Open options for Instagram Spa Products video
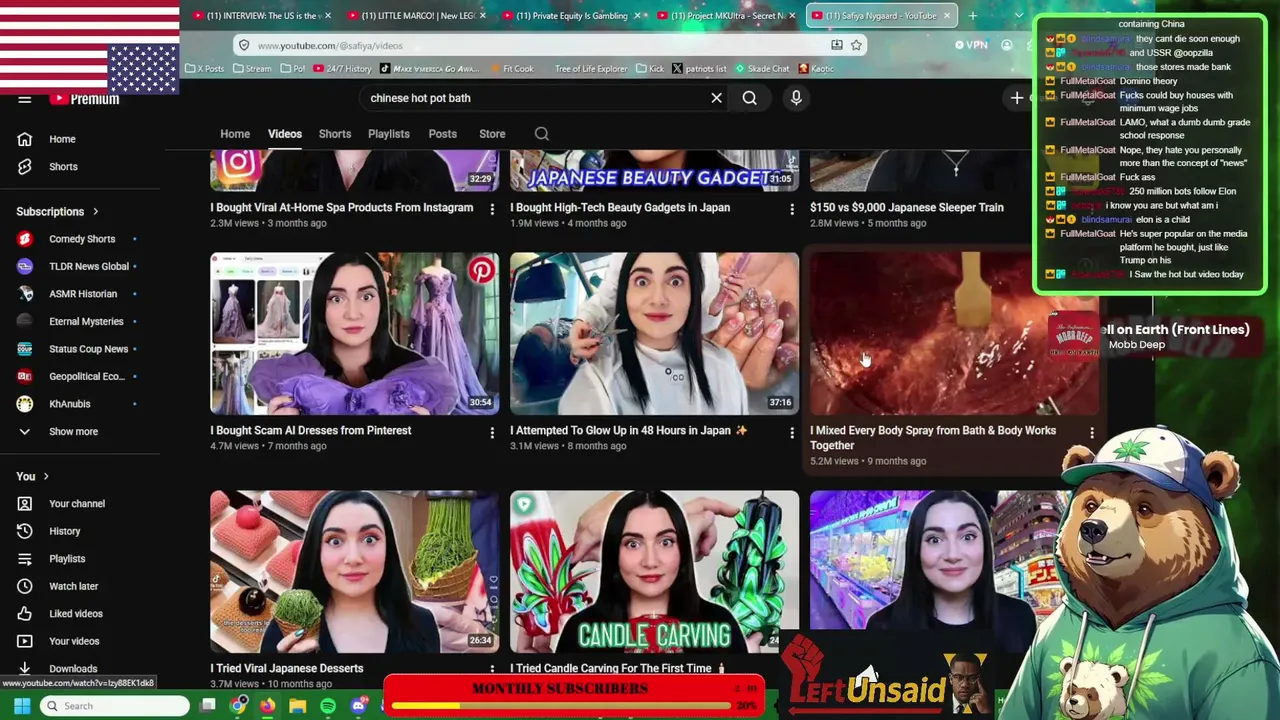The image size is (1280, 720). click(491, 209)
